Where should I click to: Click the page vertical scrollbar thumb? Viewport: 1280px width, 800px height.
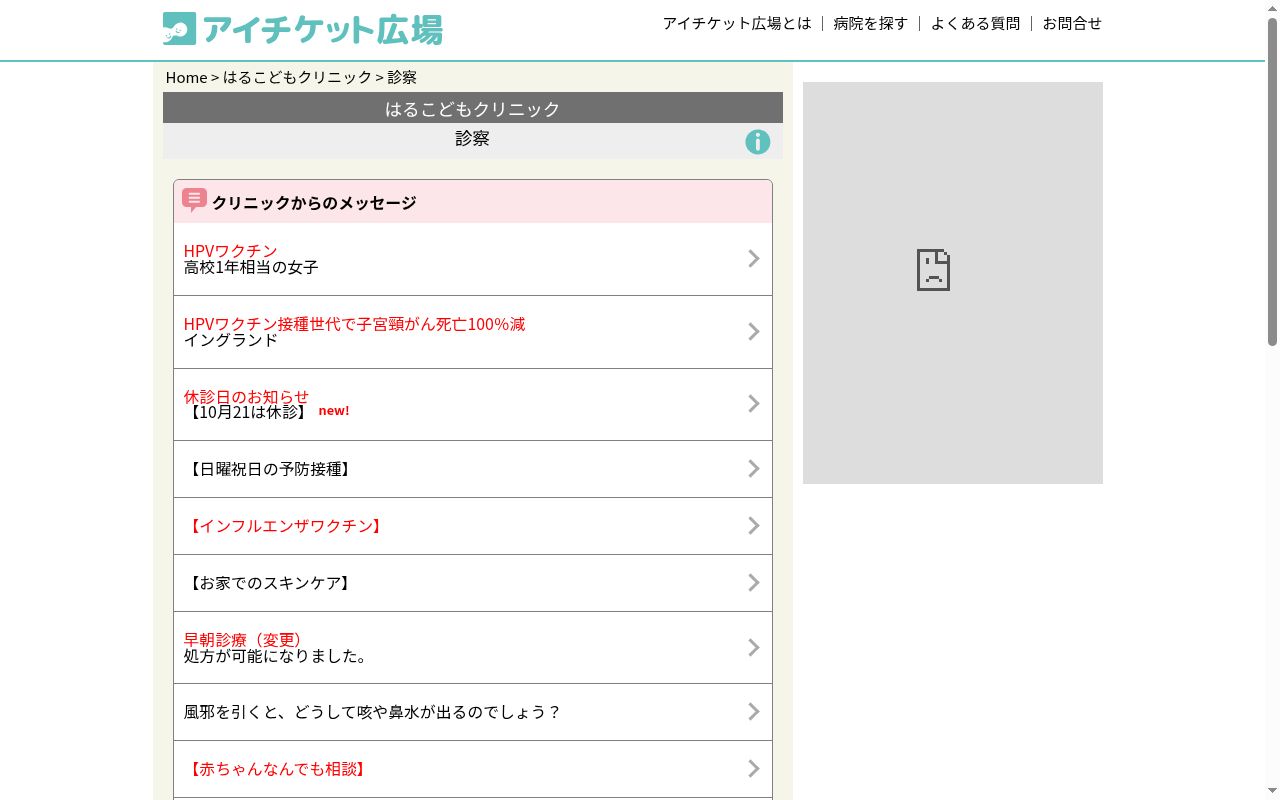pos(1272,182)
